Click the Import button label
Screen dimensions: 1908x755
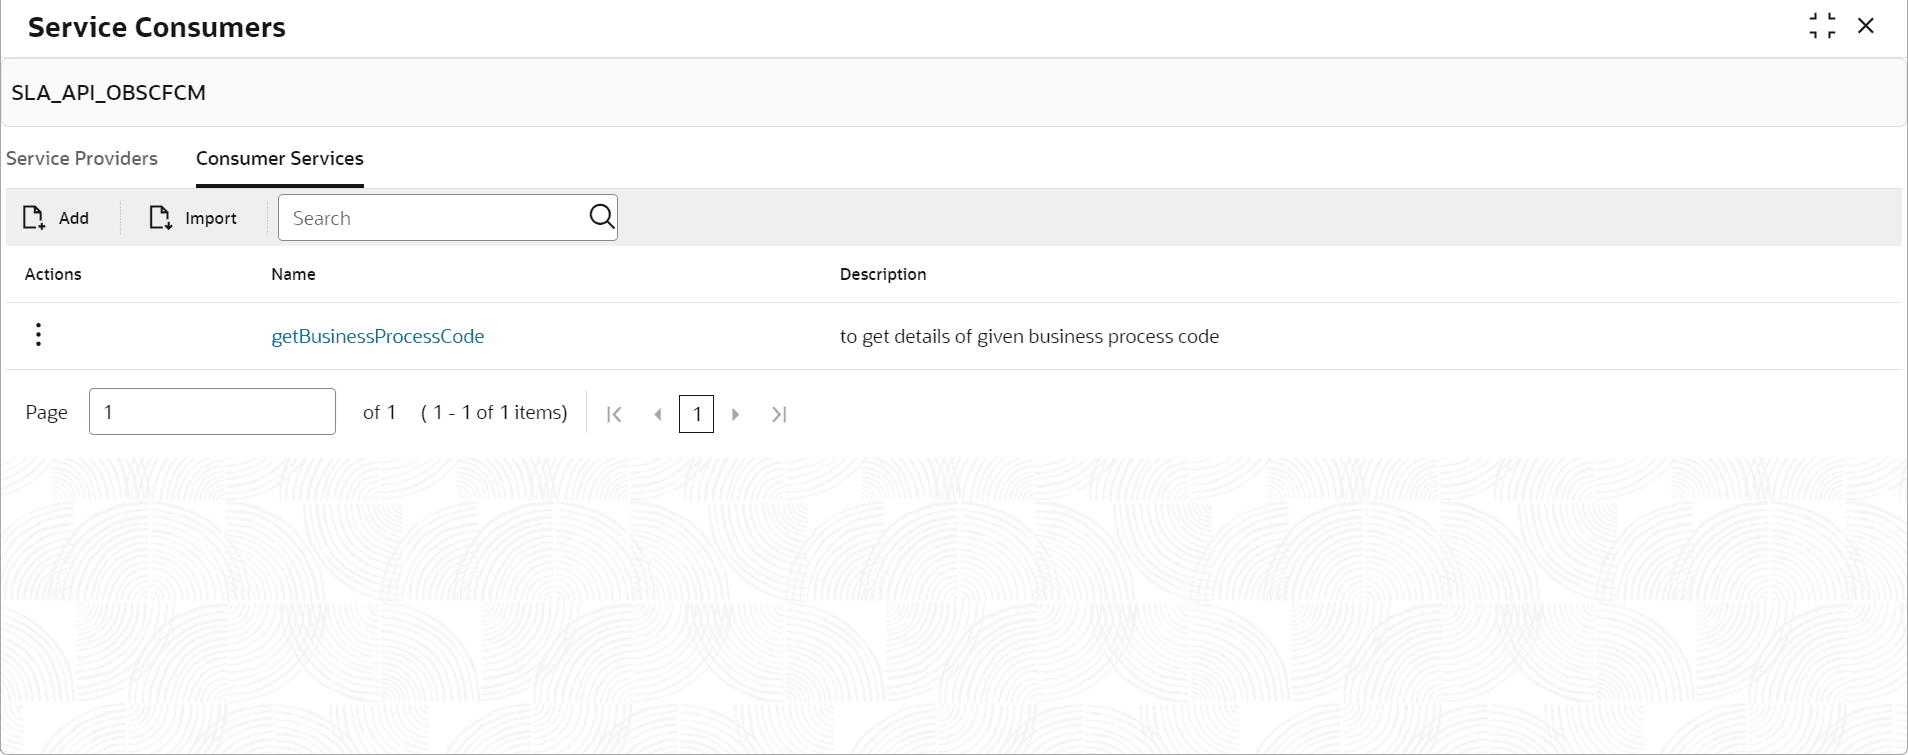[x=211, y=218]
